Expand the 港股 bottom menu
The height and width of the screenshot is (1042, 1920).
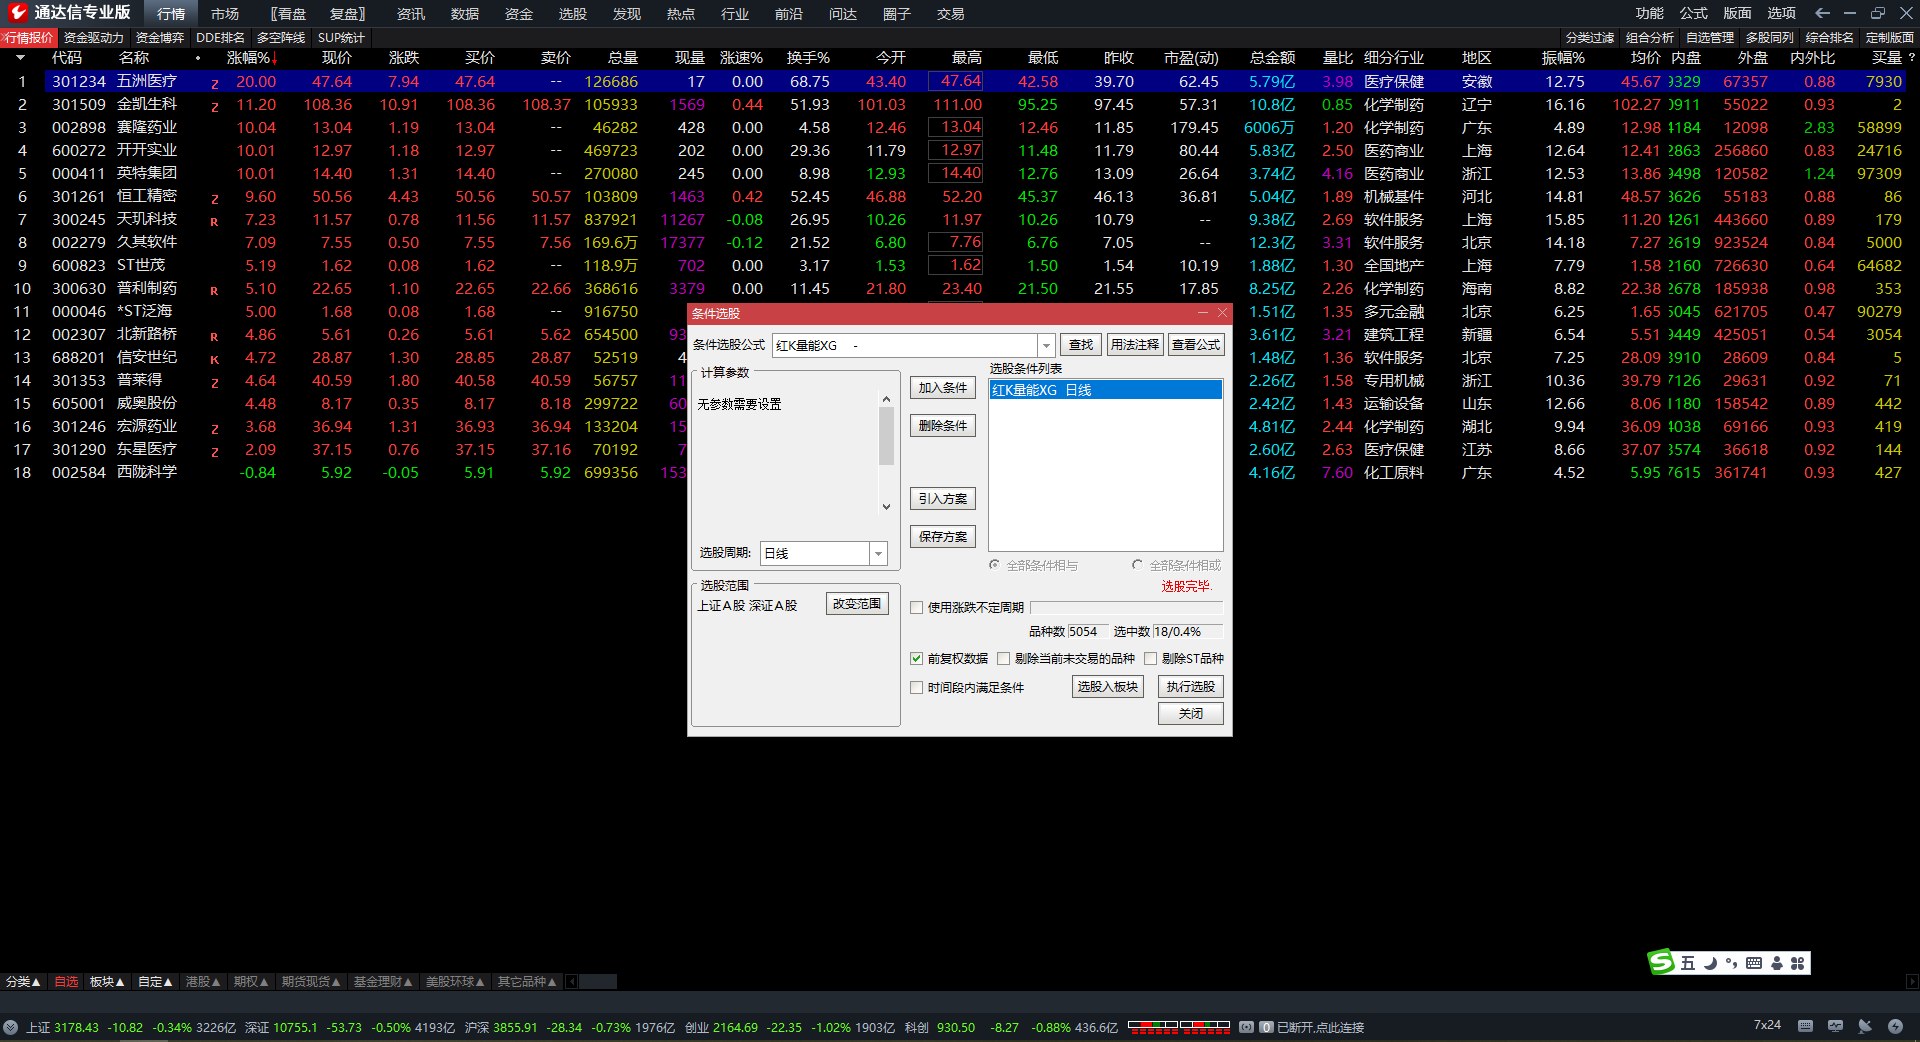click(x=203, y=982)
